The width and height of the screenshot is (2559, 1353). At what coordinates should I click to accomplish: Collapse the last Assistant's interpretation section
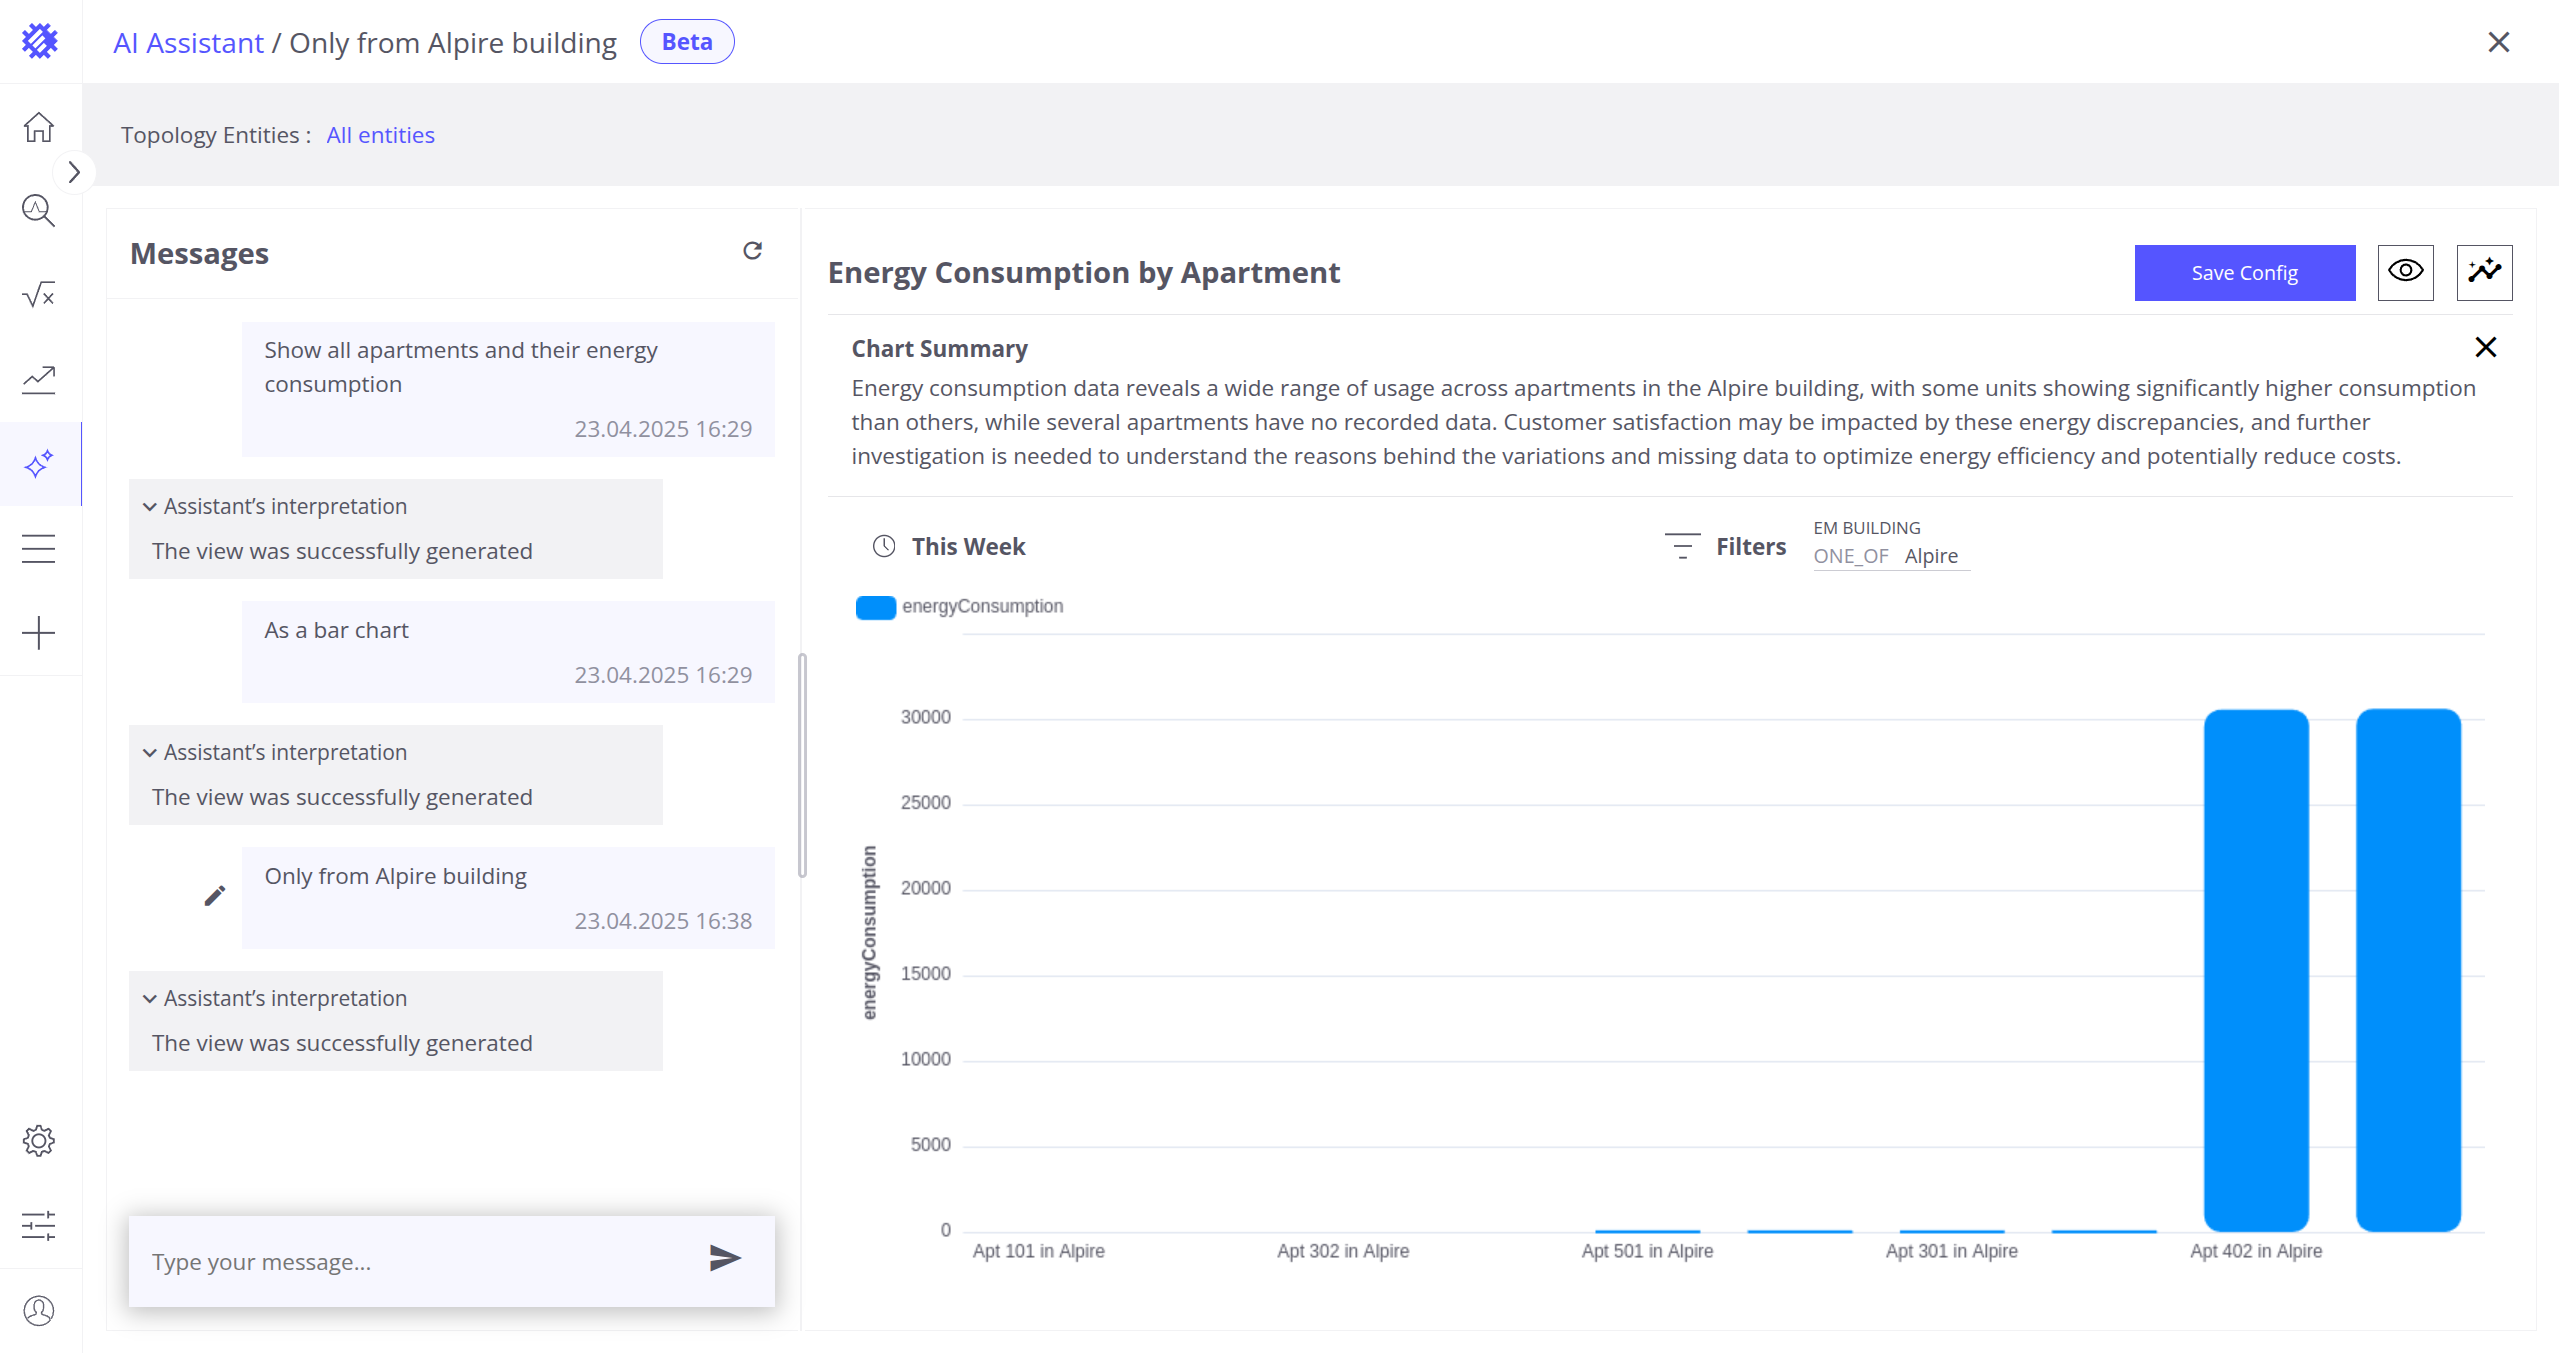click(x=150, y=999)
